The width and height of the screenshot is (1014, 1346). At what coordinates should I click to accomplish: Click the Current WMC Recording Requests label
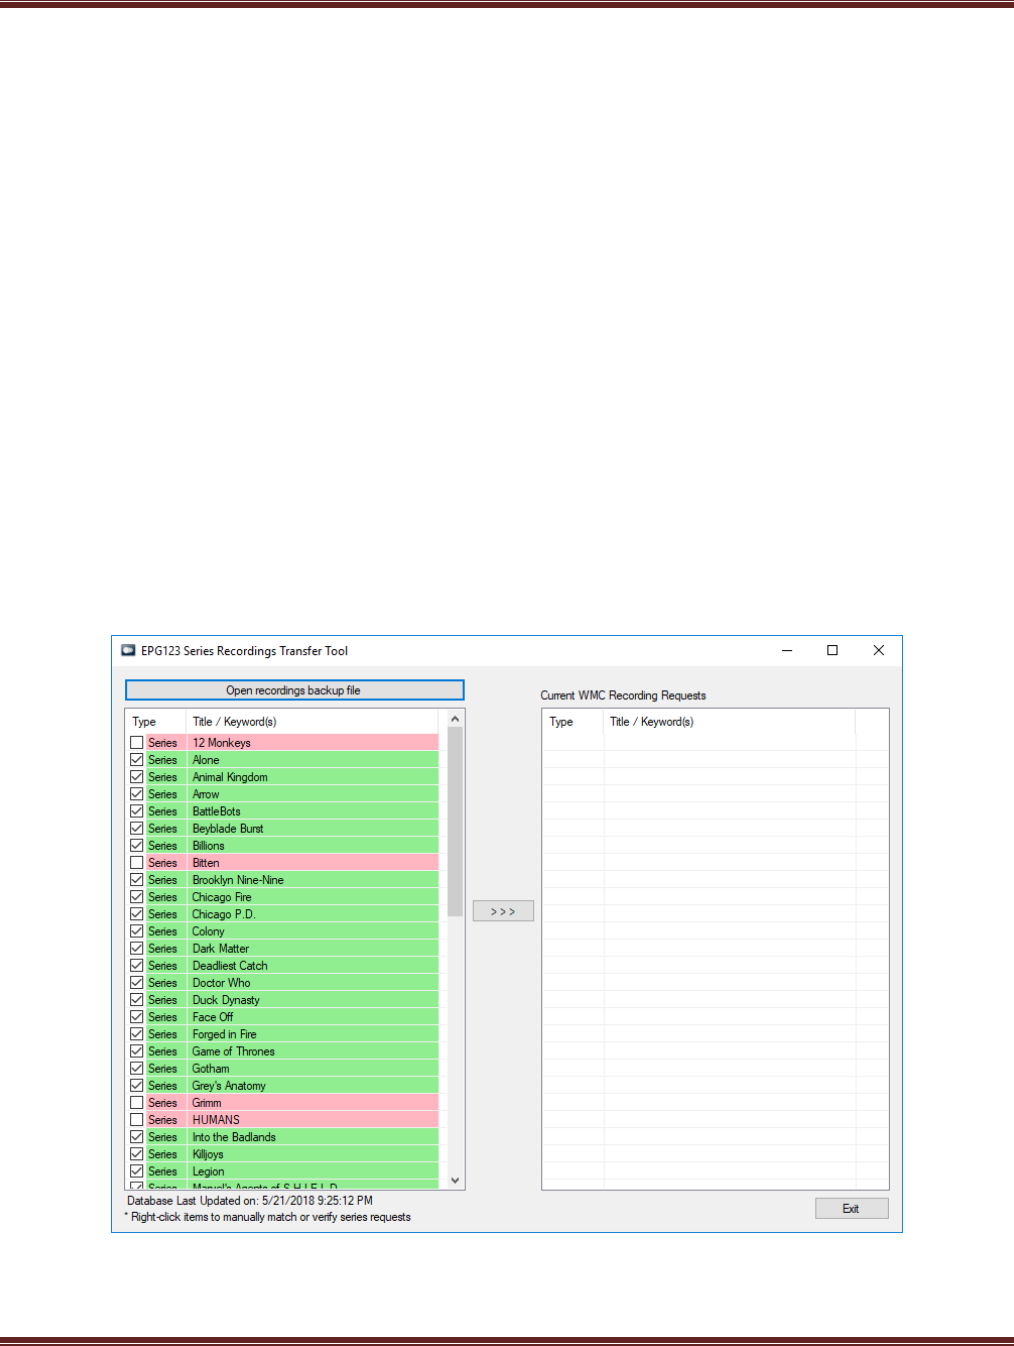623,695
